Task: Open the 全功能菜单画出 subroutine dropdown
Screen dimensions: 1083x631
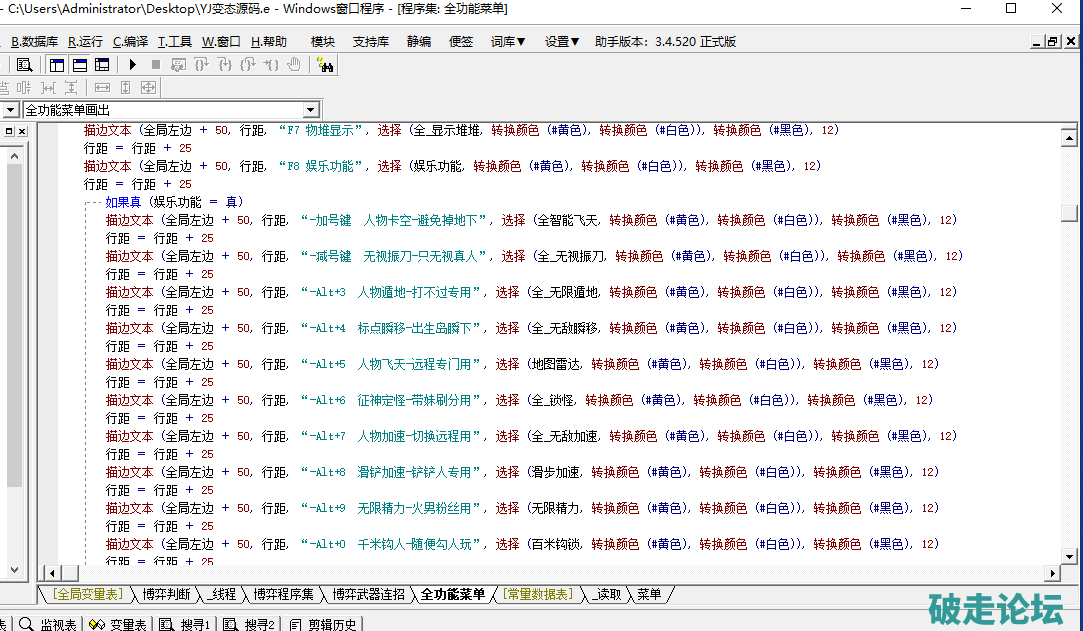Action: pyautogui.click(x=310, y=110)
